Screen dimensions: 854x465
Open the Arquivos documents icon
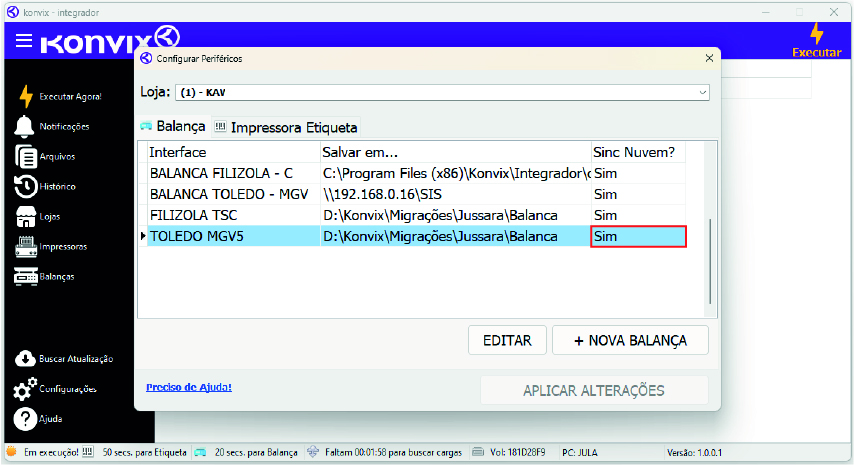[26, 156]
